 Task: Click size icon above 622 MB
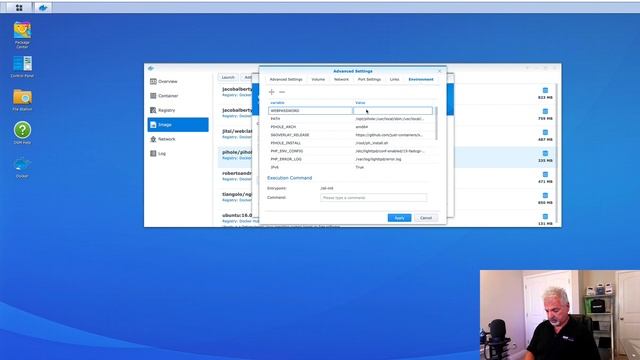click(x=545, y=90)
